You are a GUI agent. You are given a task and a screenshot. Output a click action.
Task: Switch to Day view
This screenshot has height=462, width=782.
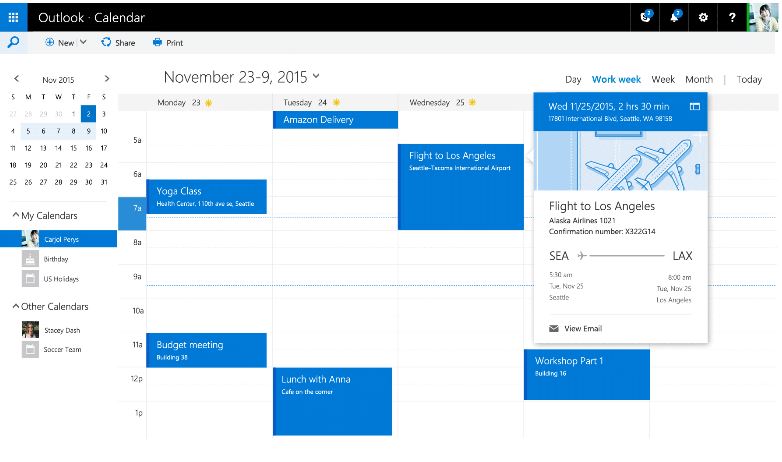point(573,79)
